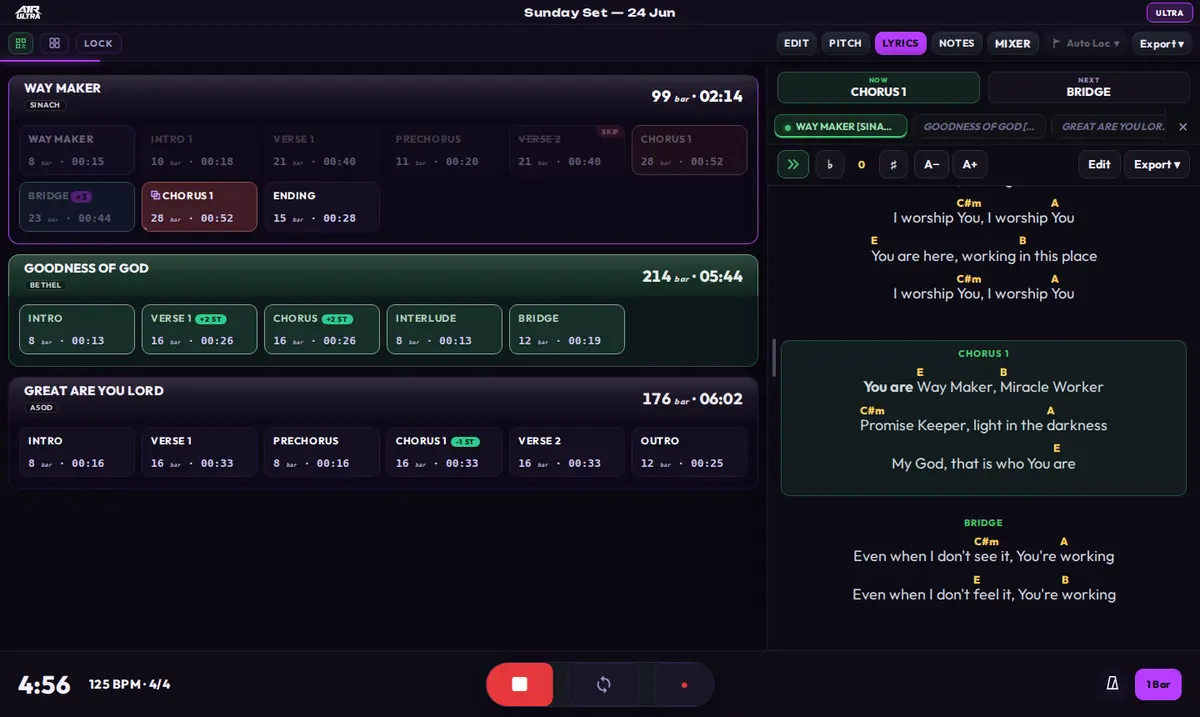This screenshot has height=717, width=1200.
Task: Transpose up with the sharp icon
Action: point(893,164)
